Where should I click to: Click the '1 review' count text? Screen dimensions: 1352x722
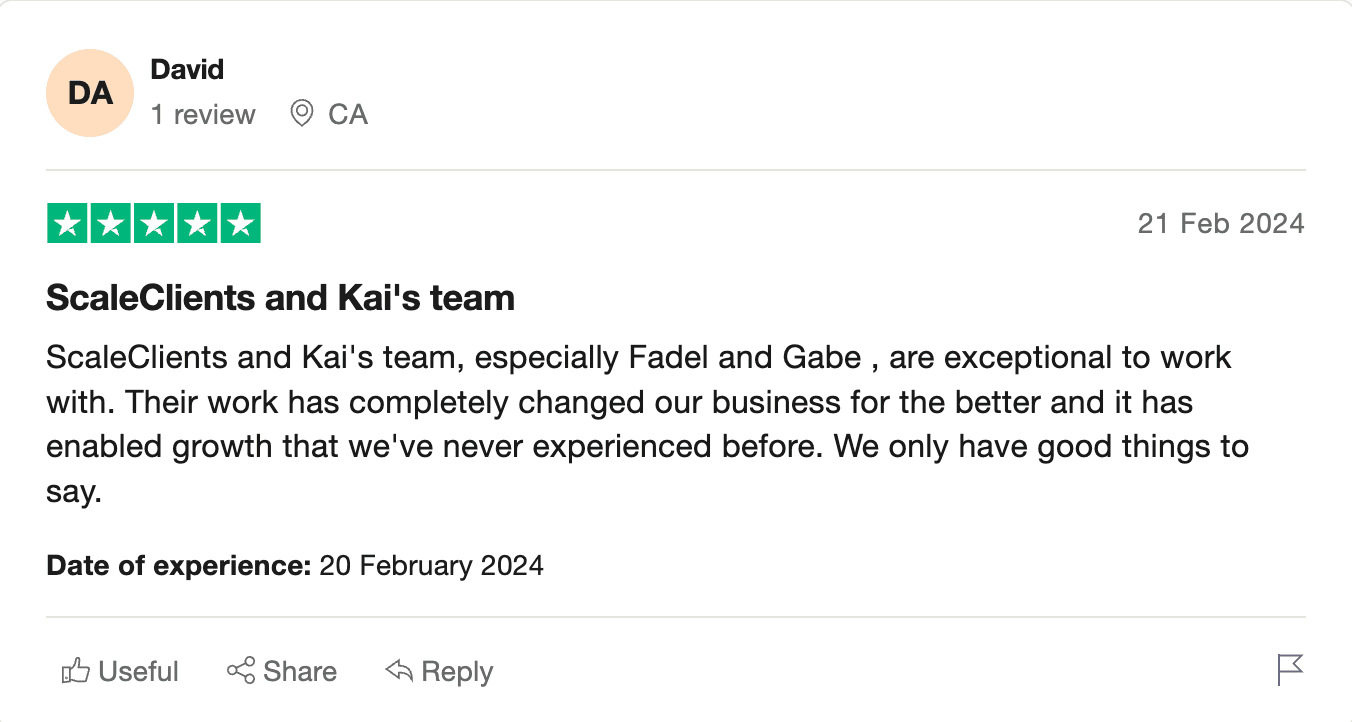pos(203,115)
